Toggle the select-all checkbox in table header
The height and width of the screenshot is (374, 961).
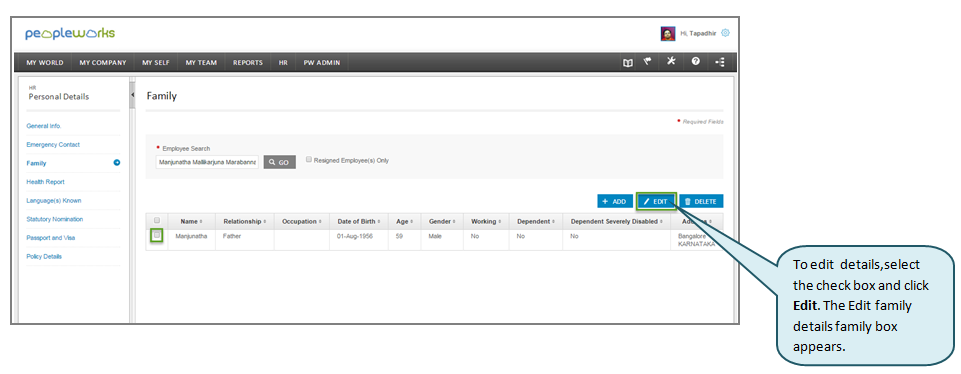tap(157, 220)
